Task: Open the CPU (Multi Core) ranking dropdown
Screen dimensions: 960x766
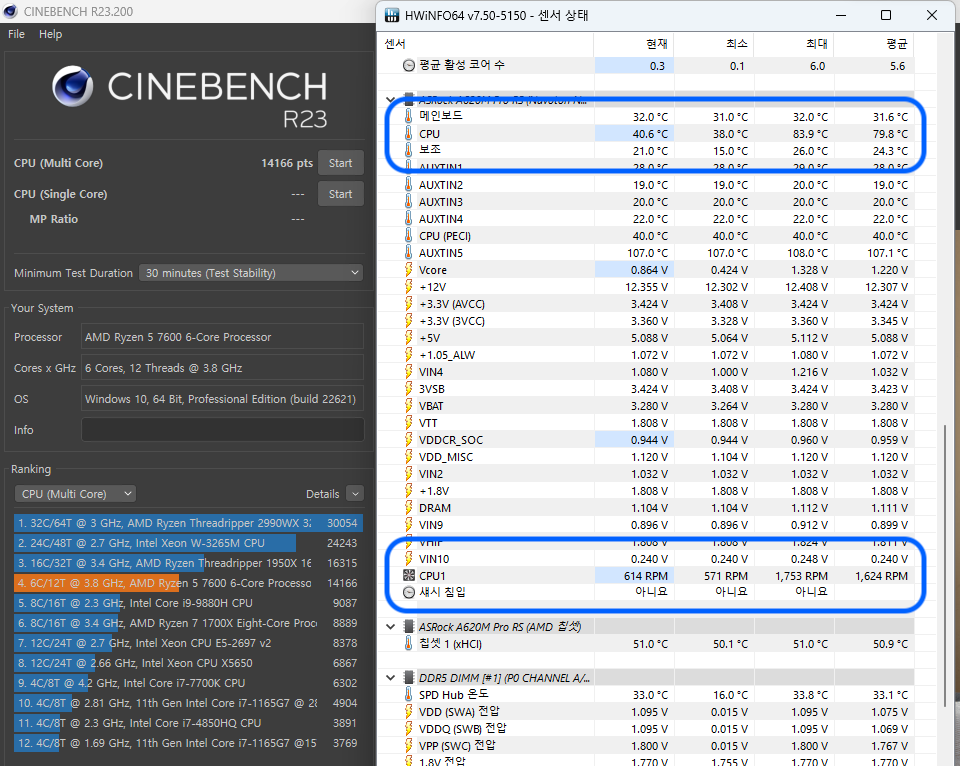Action: (x=75, y=494)
